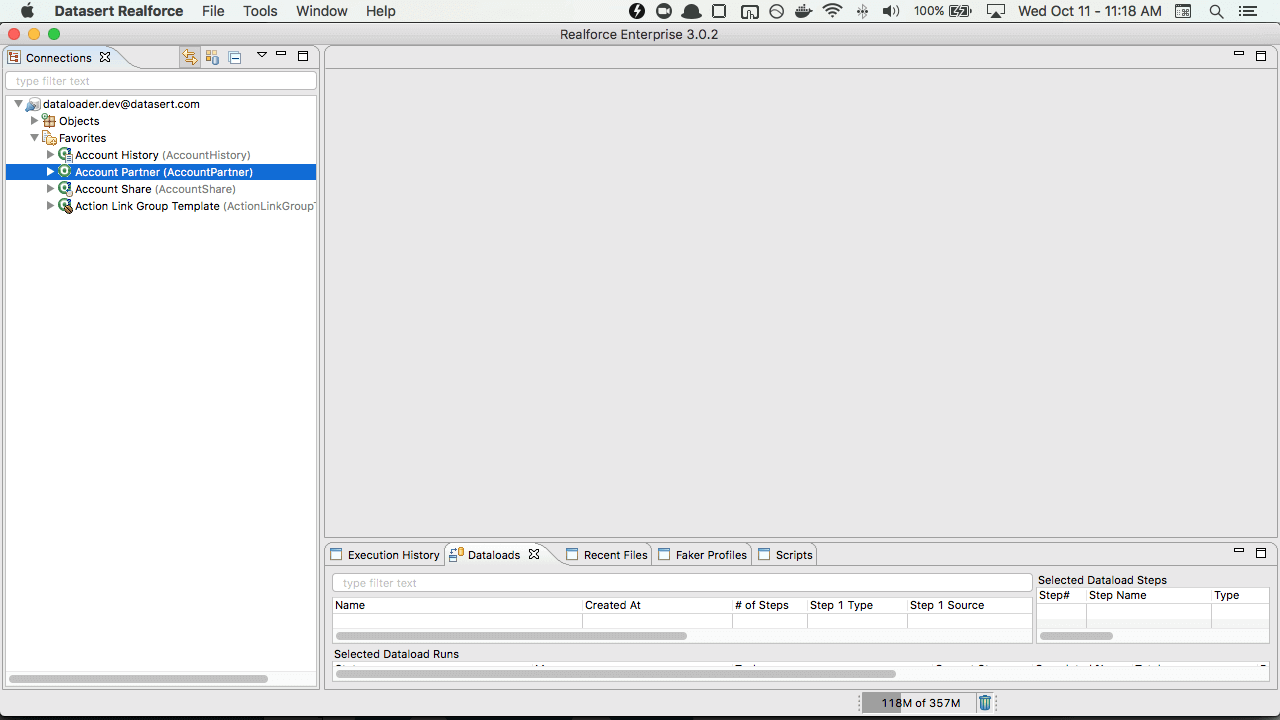Click the dataloader.dev connection database icon
The height and width of the screenshot is (720, 1280).
coord(33,104)
